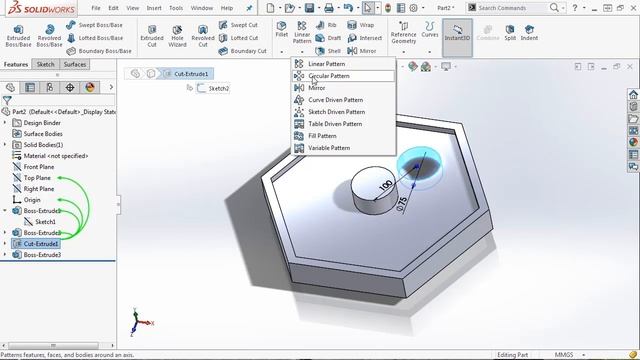Expand the Solid Bodies(1) node

(5, 144)
